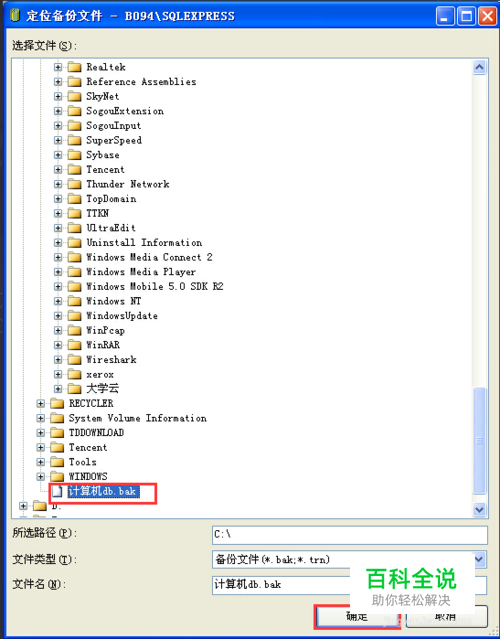Click the 确定 confirm button
500x639 pixels.
(x=357, y=616)
